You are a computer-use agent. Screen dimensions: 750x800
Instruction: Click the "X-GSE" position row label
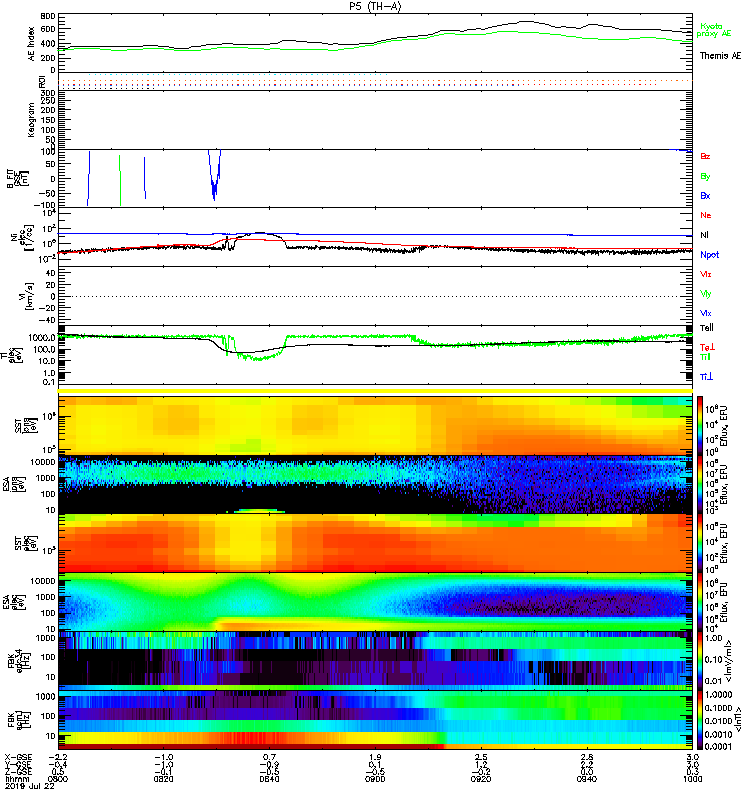tap(18, 757)
